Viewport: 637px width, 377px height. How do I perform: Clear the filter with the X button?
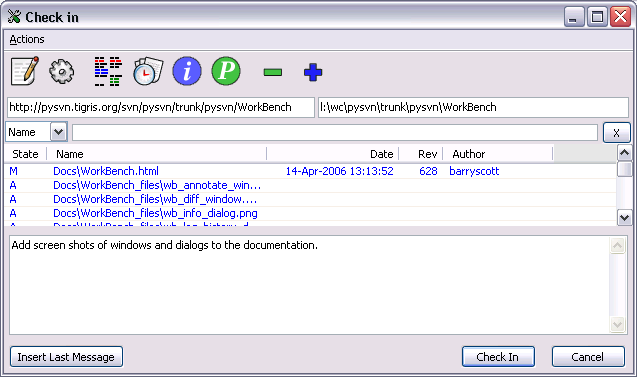(x=616, y=132)
